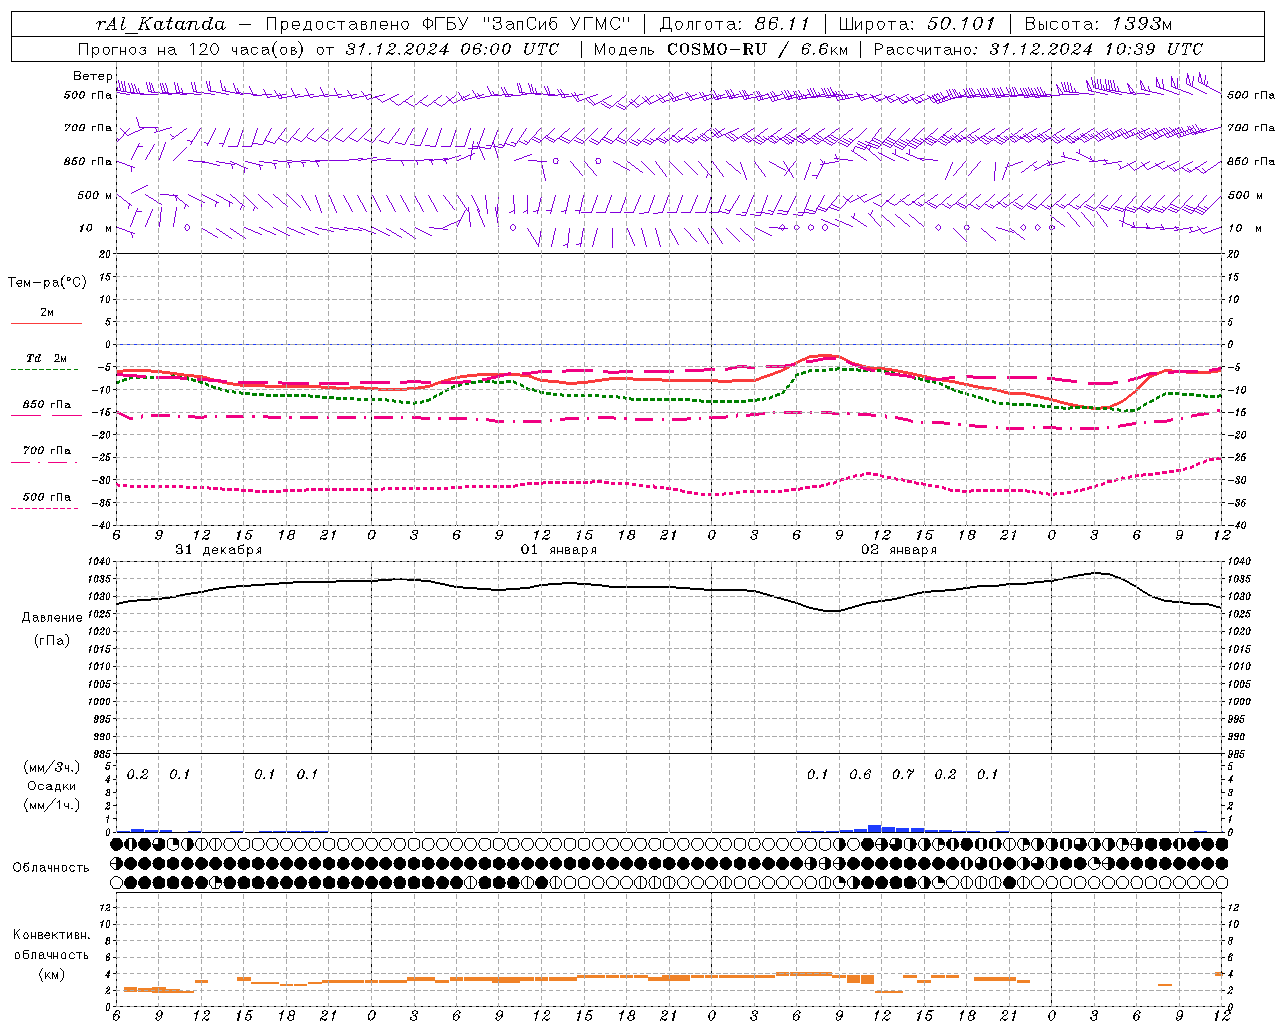Select the 500 гПа temperature legend entry

[x=47, y=497]
